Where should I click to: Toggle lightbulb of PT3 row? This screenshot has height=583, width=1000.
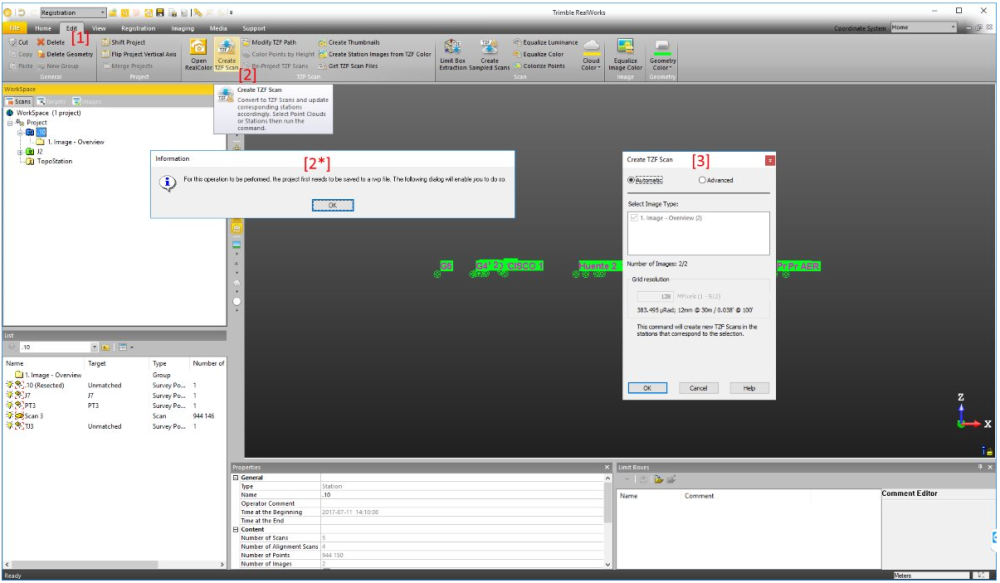10,406
